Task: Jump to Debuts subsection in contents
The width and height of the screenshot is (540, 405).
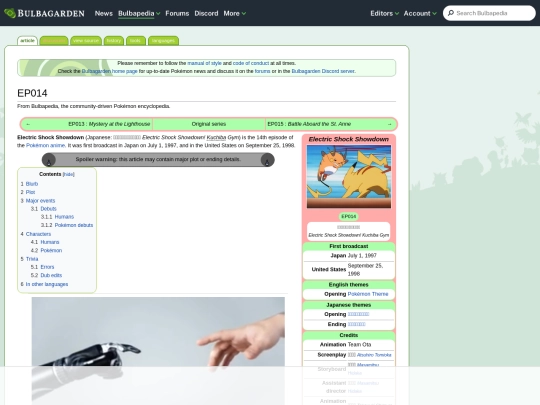Action: 48,209
